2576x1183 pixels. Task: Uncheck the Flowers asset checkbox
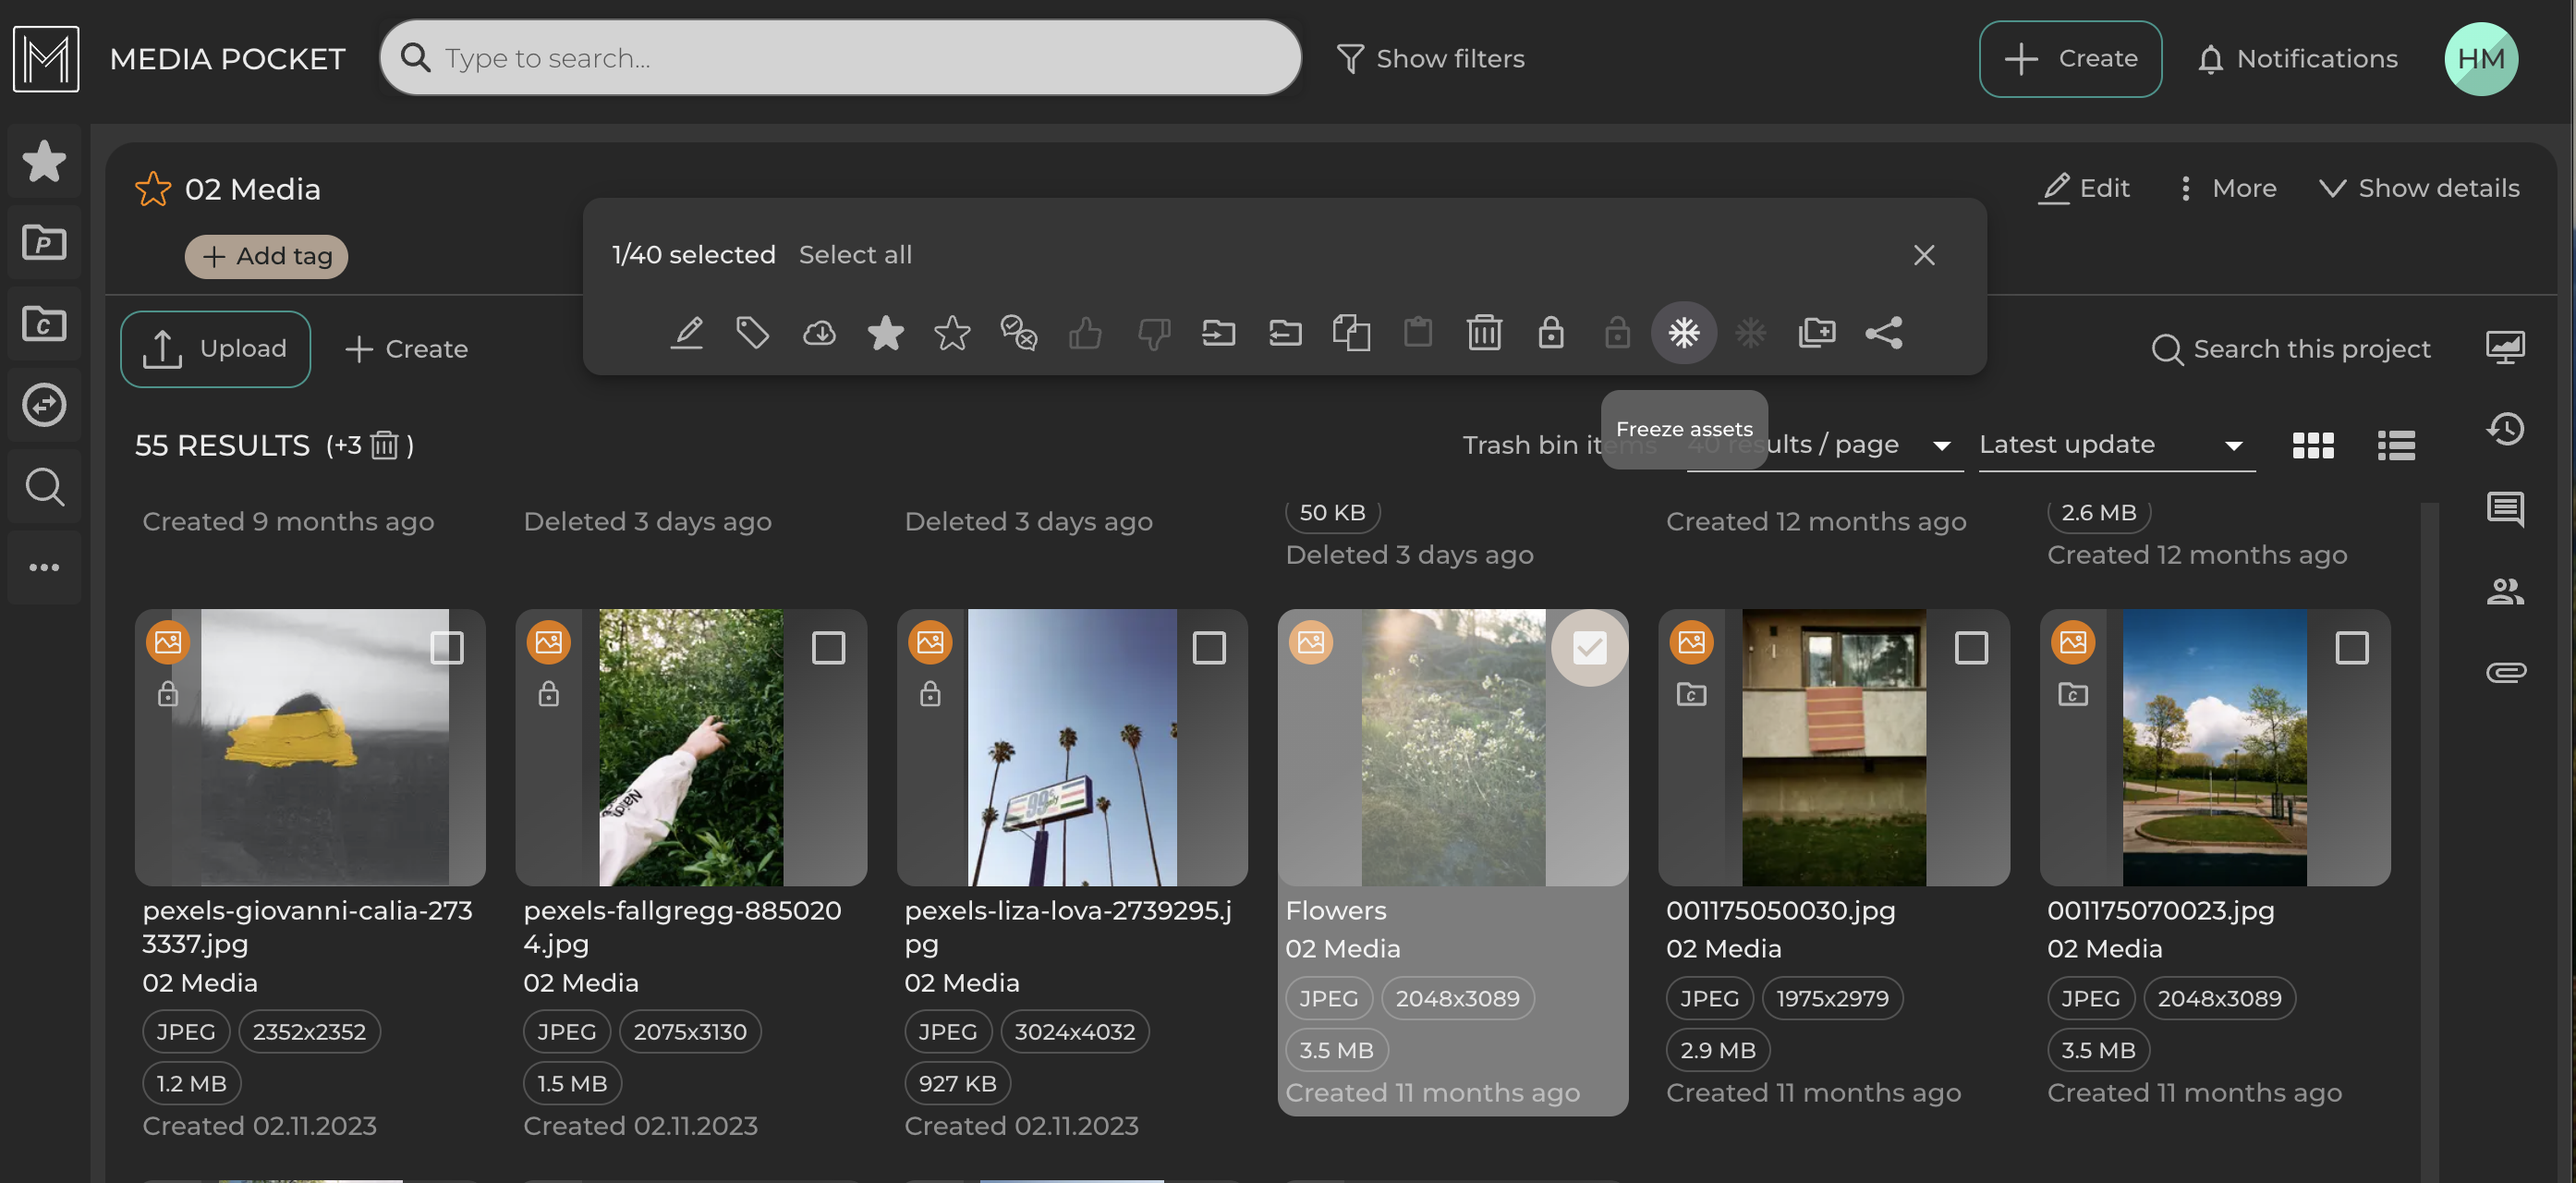point(1589,648)
